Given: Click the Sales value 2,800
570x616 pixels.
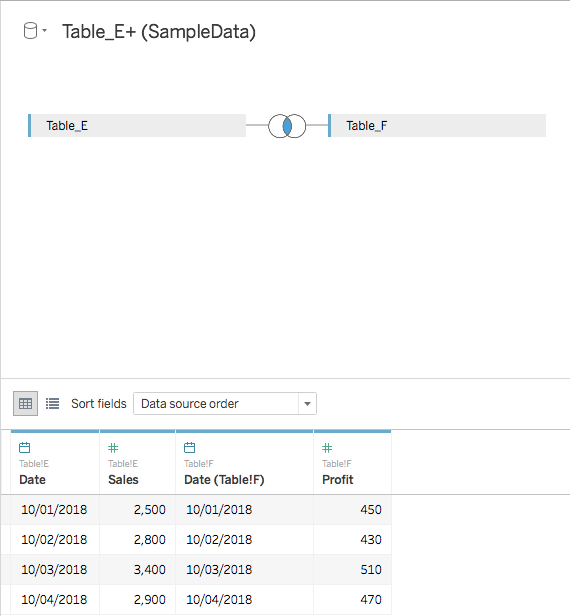Looking at the screenshot, I should pyautogui.click(x=150, y=539).
